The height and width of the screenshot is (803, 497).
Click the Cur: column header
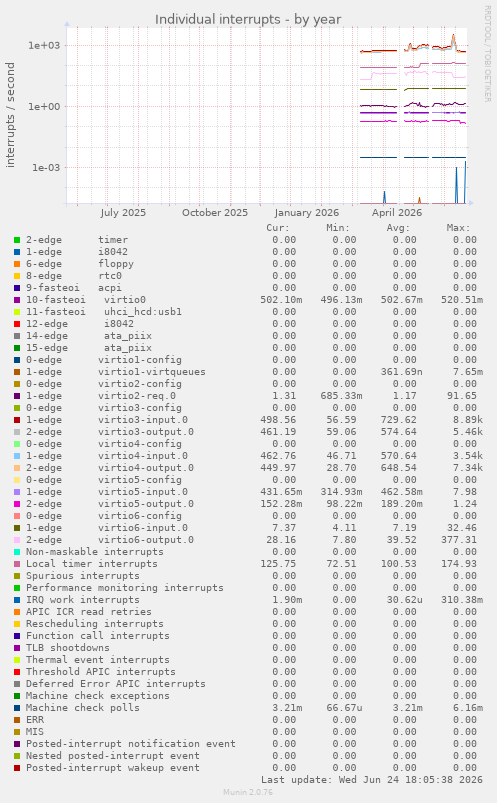(278, 228)
